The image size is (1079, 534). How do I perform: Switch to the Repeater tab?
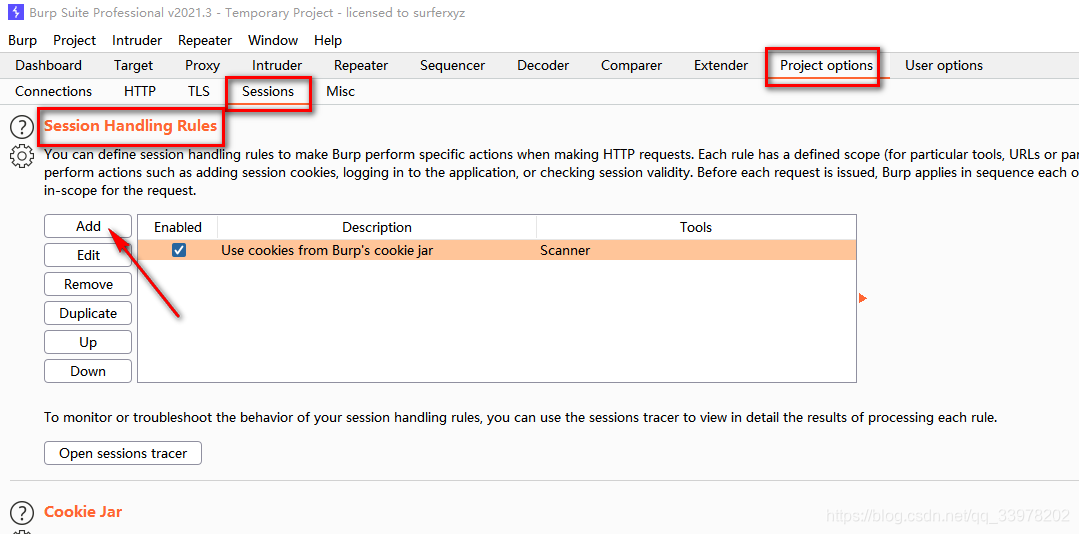tap(361, 65)
